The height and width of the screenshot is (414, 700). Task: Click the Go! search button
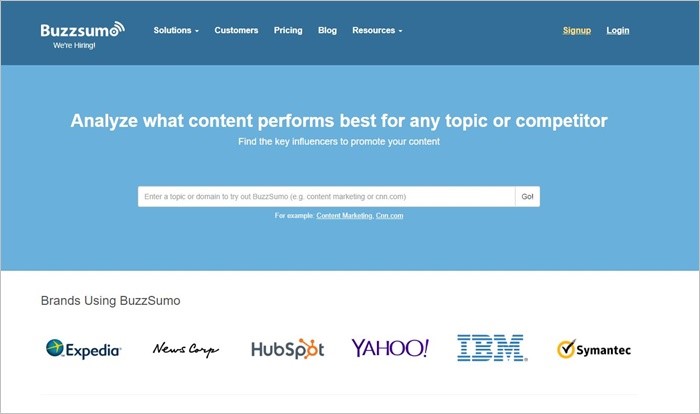[x=527, y=197]
